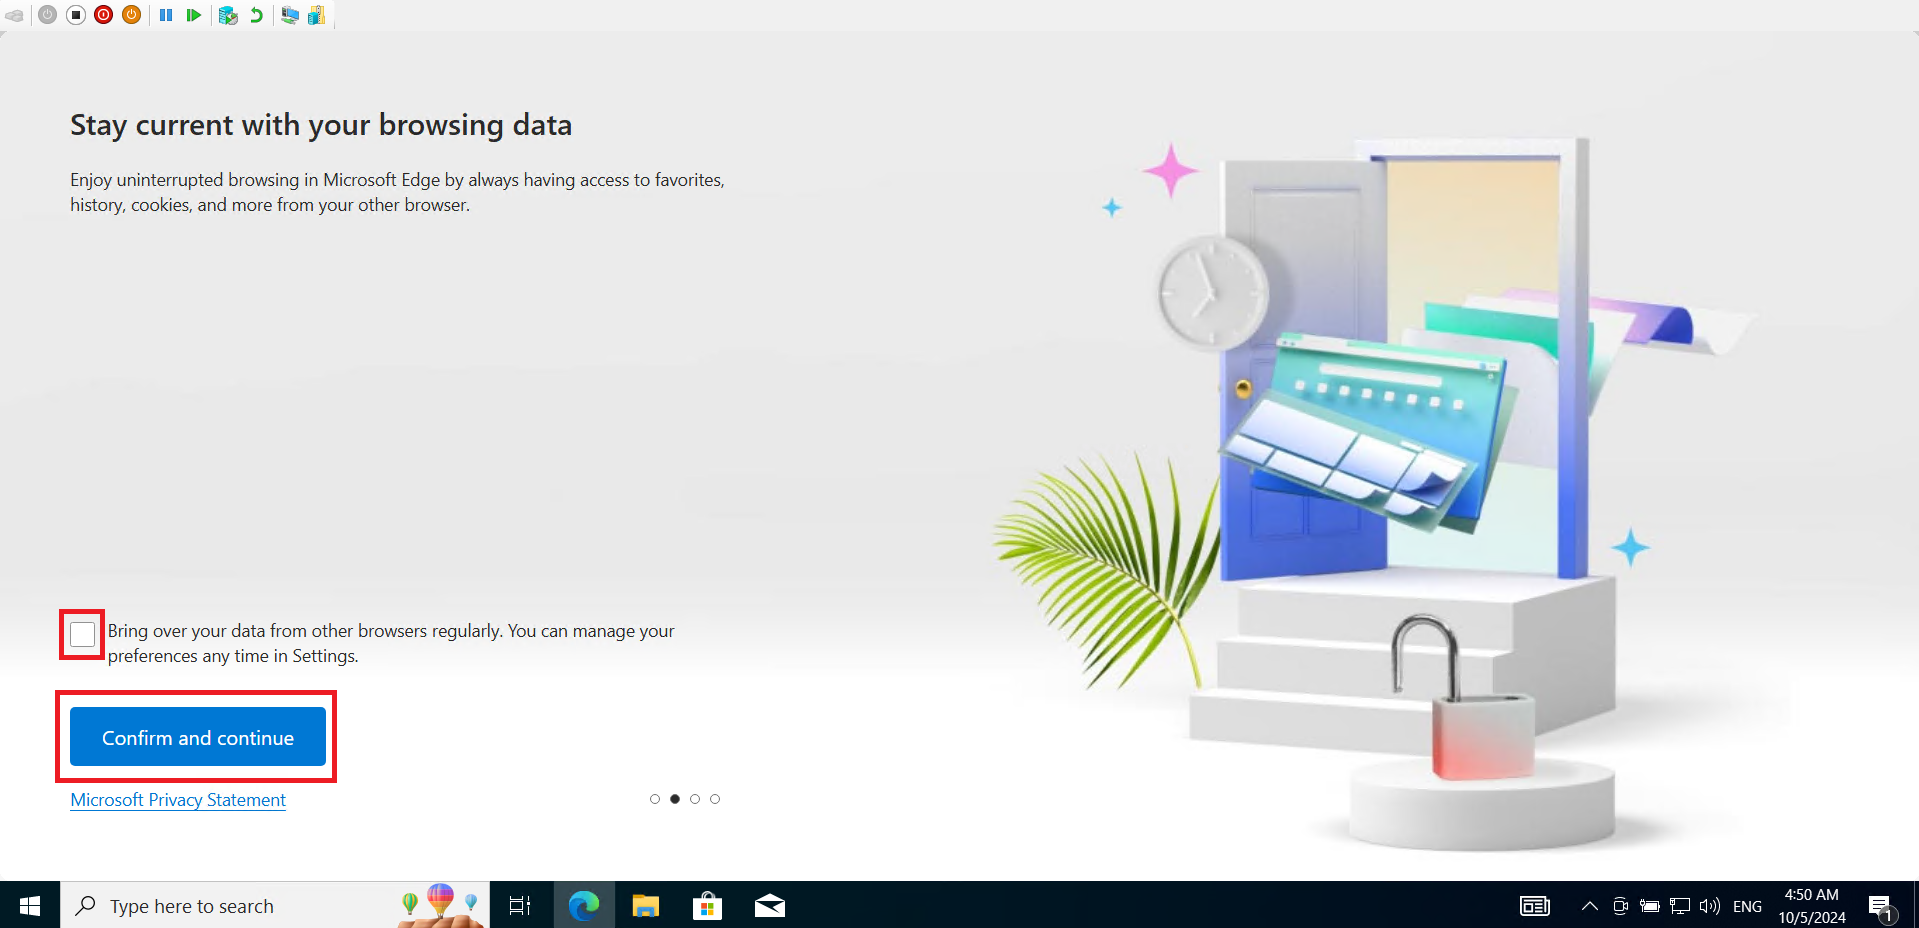Select the first page indicator dot
1919x928 pixels.
point(655,799)
